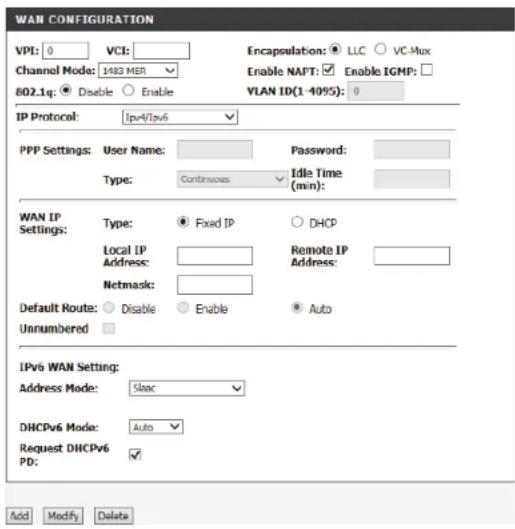The height and width of the screenshot is (529, 515).
Task: Click the PPP Password field
Action: coord(411,149)
